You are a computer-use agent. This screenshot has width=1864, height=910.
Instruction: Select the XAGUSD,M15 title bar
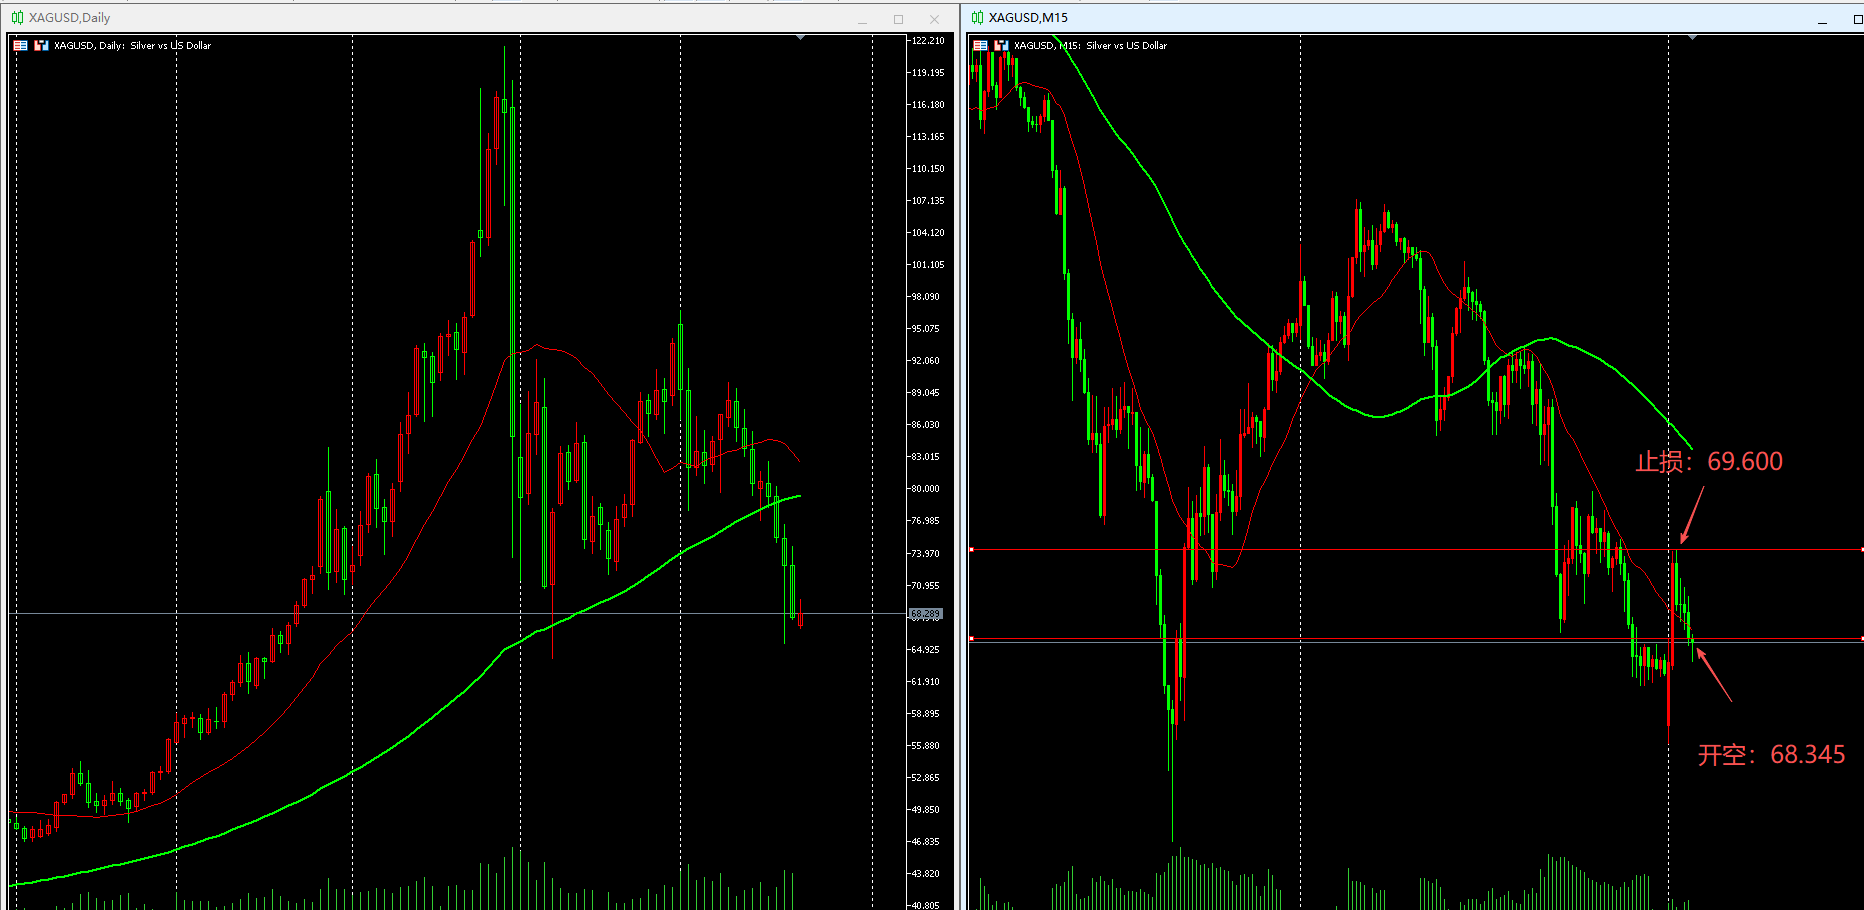click(1400, 18)
